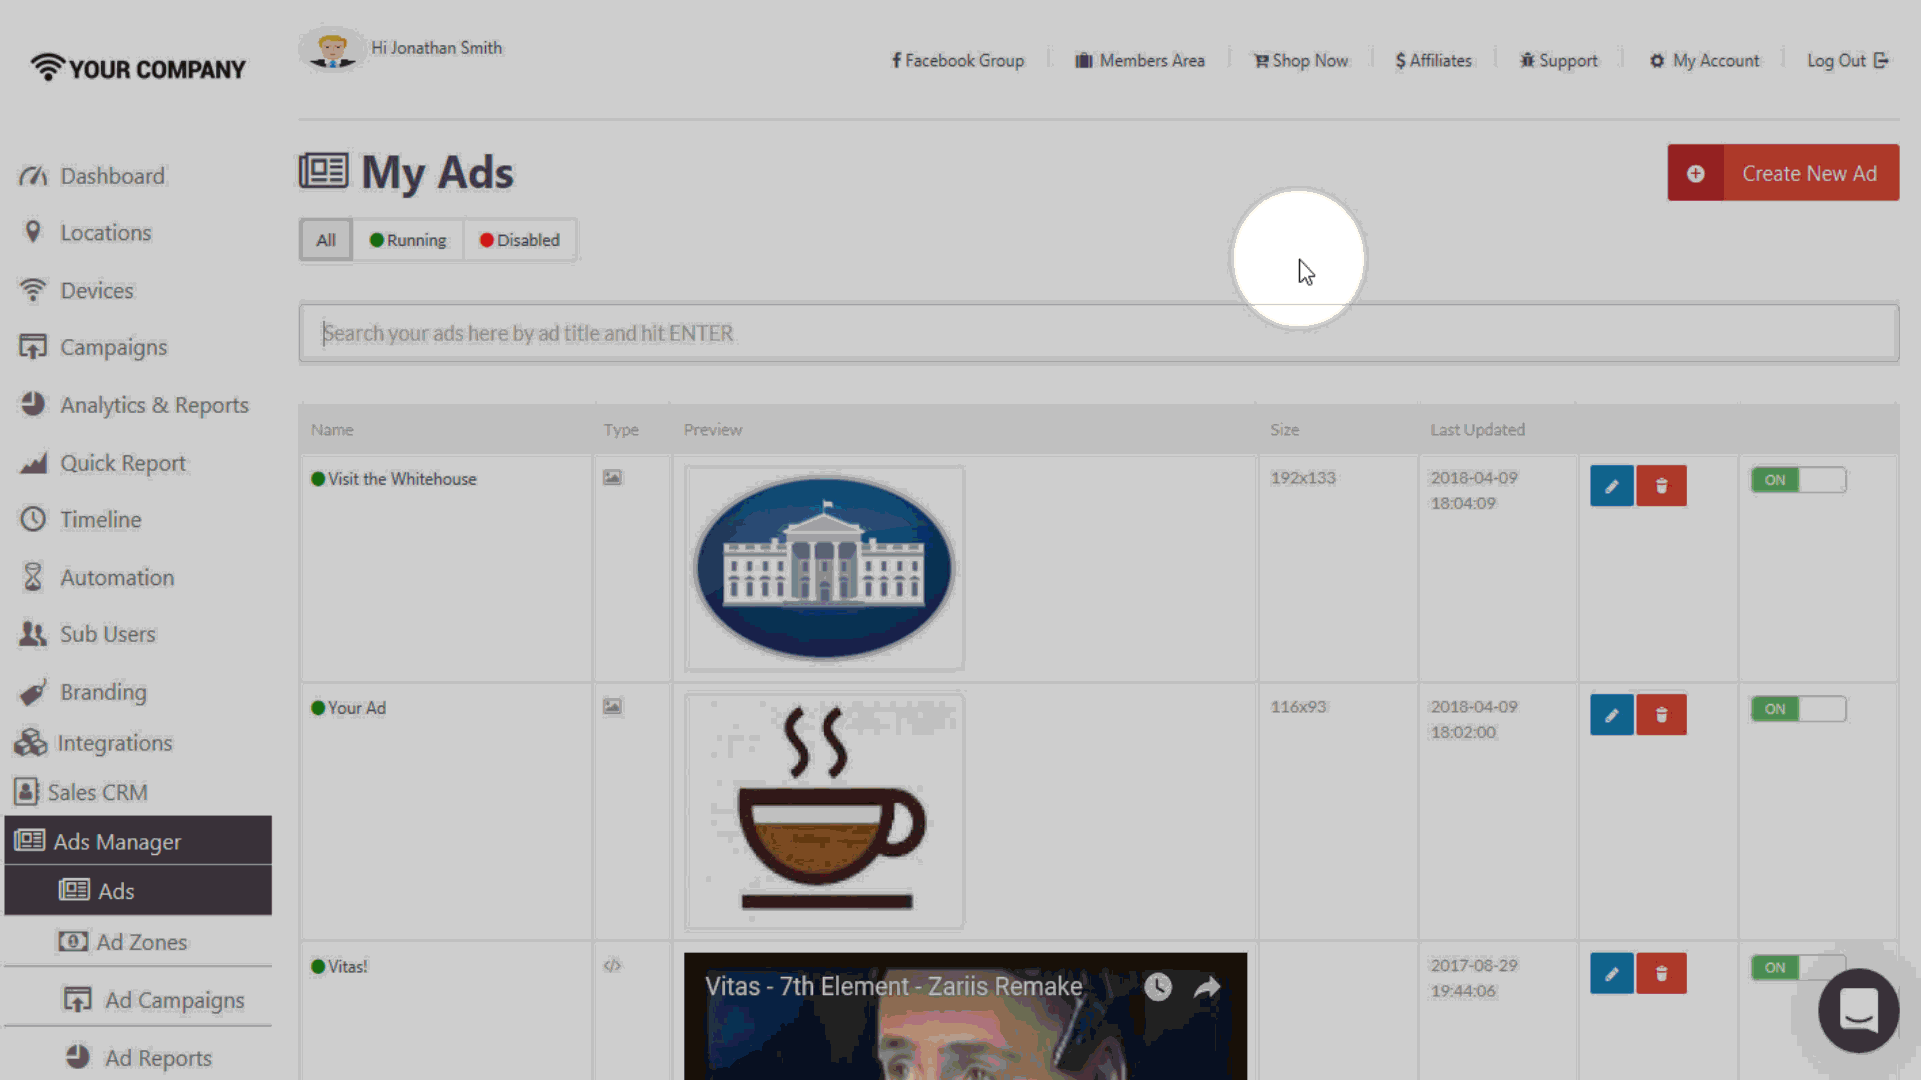The height and width of the screenshot is (1080, 1921).
Task: Collapse the Ads Manager menu
Action: click(x=138, y=841)
